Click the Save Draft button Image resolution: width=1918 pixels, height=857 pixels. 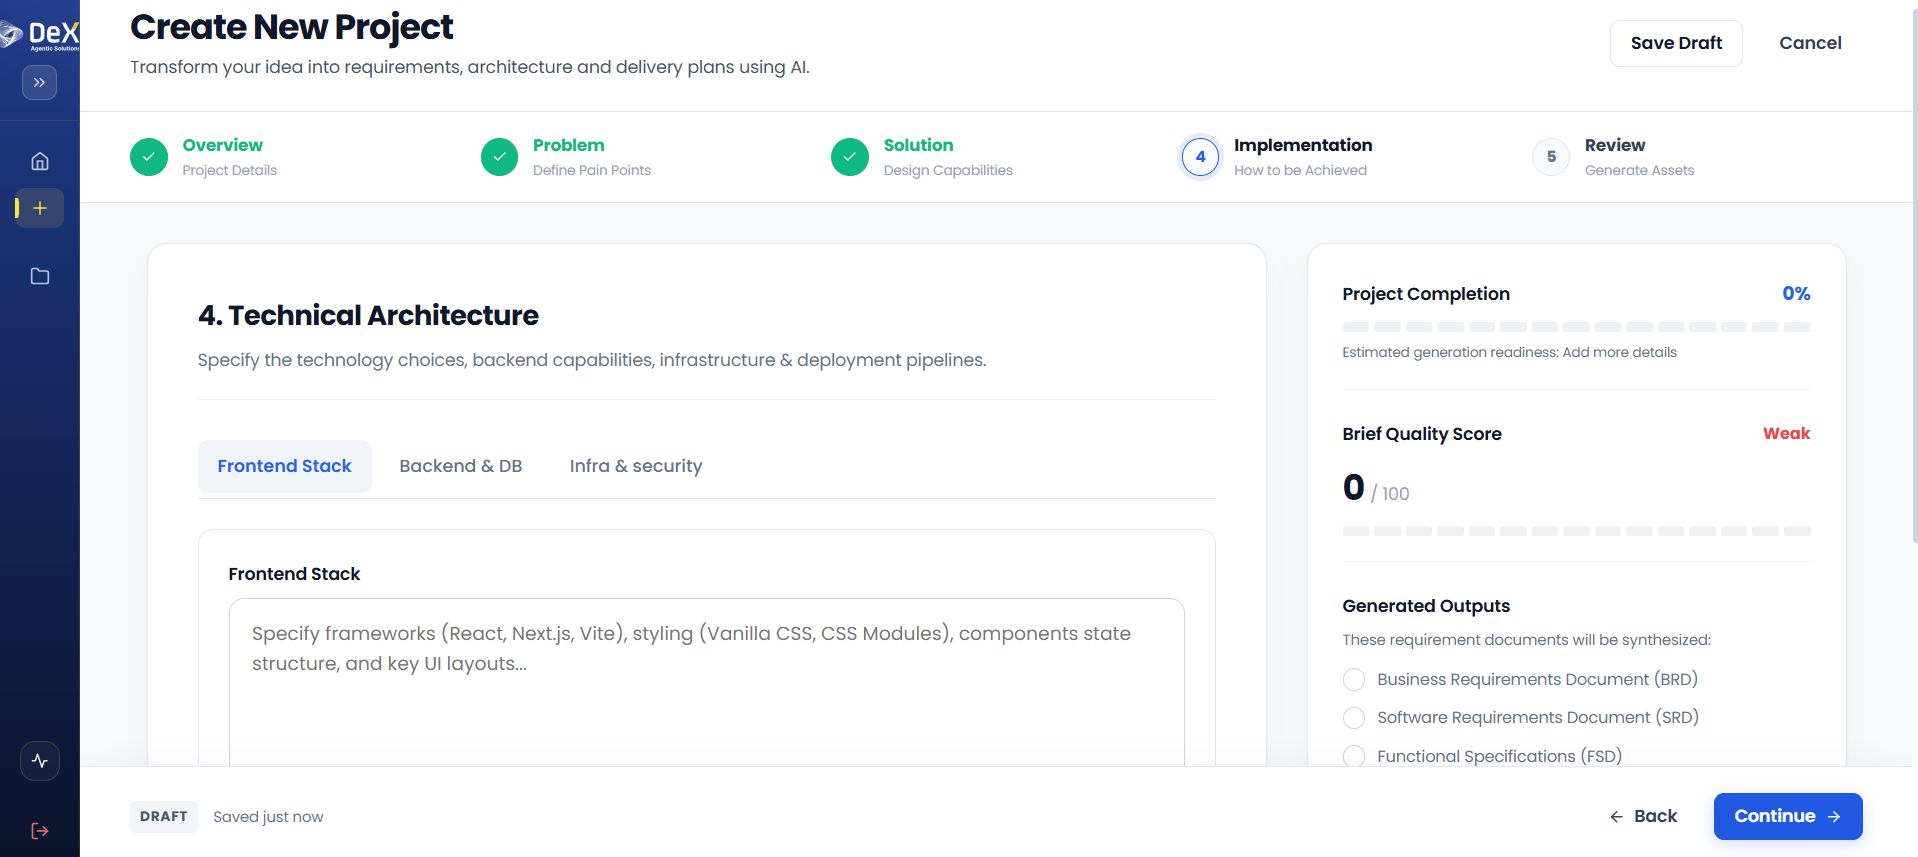[x=1676, y=43]
